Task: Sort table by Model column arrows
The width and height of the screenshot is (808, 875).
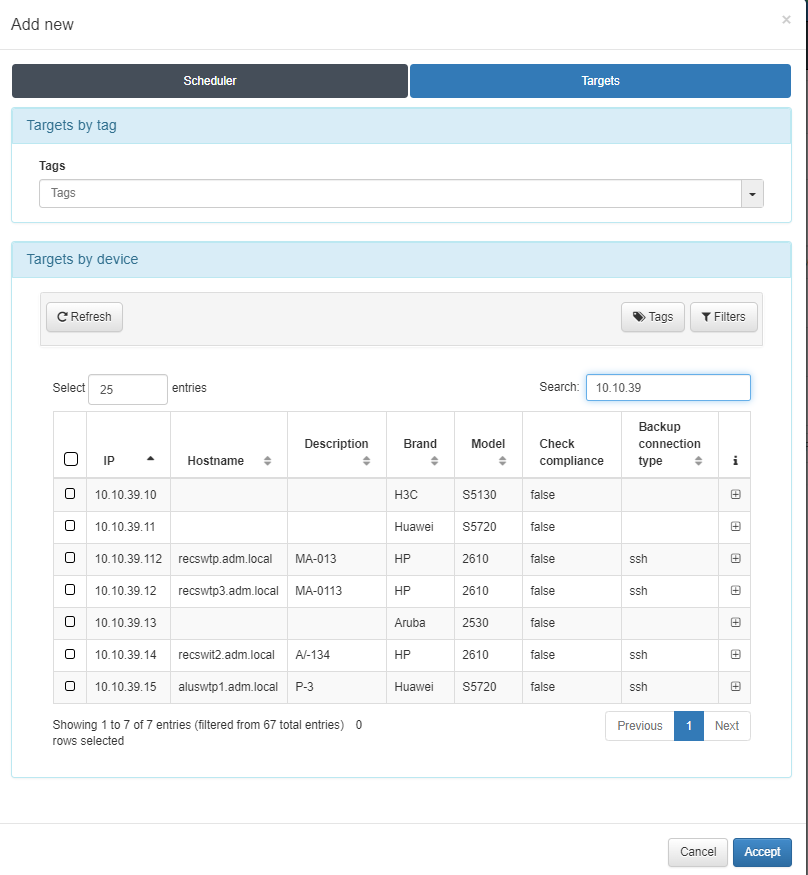Action: tap(502, 461)
